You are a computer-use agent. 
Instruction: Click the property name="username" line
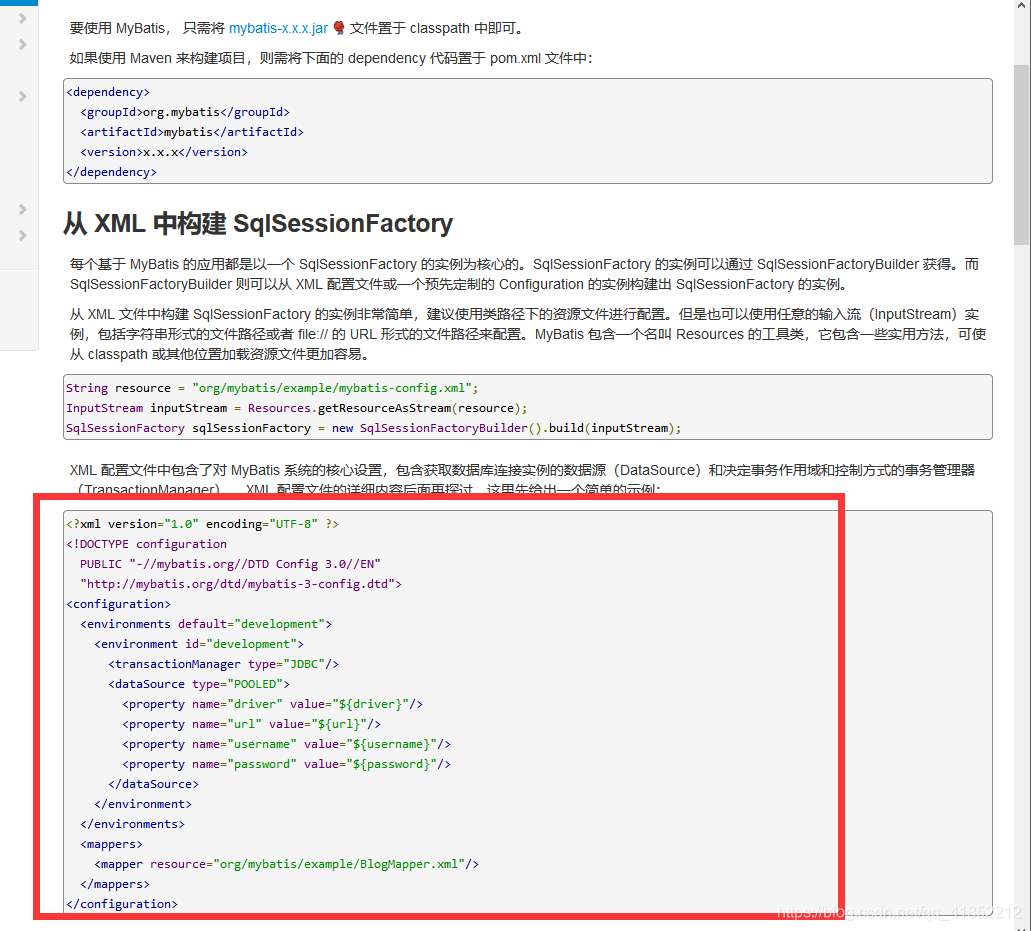point(286,744)
